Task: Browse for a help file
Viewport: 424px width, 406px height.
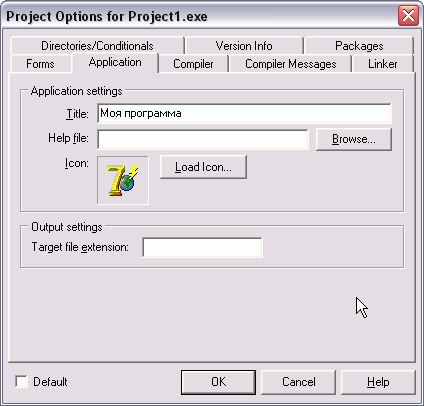Action: (x=354, y=139)
